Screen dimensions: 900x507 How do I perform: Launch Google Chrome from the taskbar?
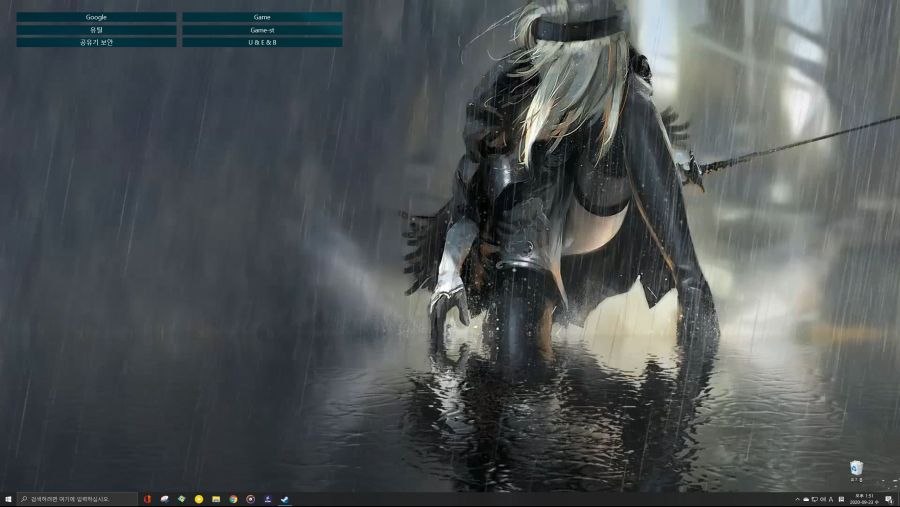point(233,499)
